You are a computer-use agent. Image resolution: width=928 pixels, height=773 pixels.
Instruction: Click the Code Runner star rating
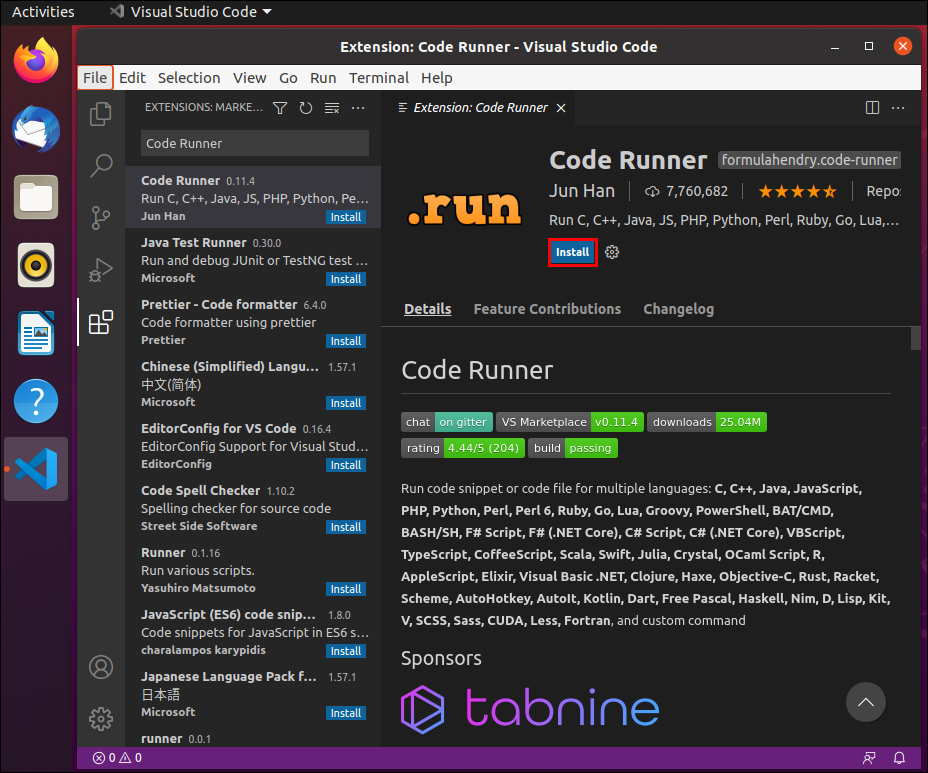pyautogui.click(x=797, y=191)
